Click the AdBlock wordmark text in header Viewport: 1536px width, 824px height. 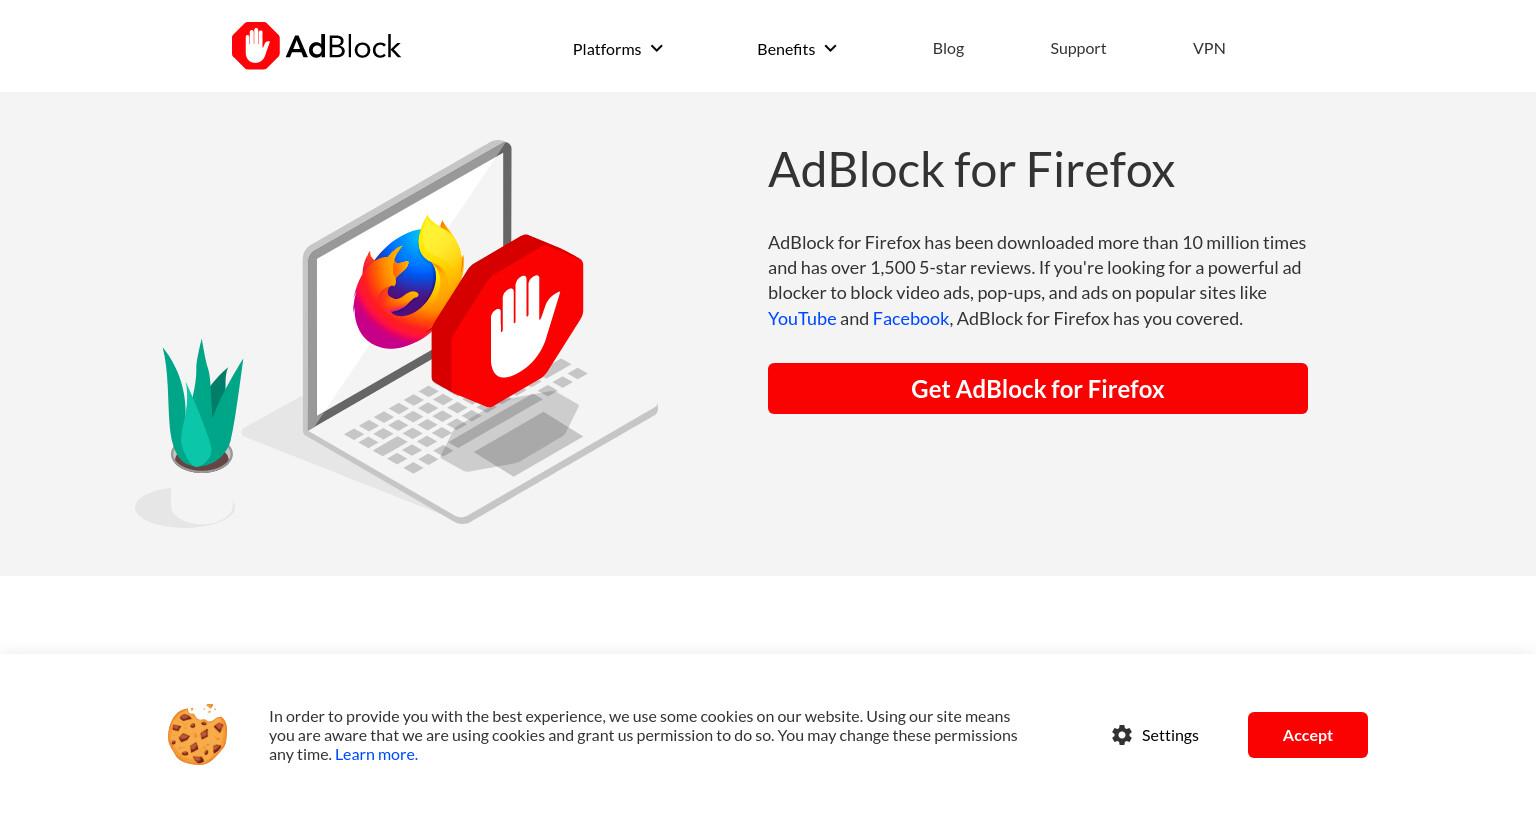pyautogui.click(x=343, y=47)
